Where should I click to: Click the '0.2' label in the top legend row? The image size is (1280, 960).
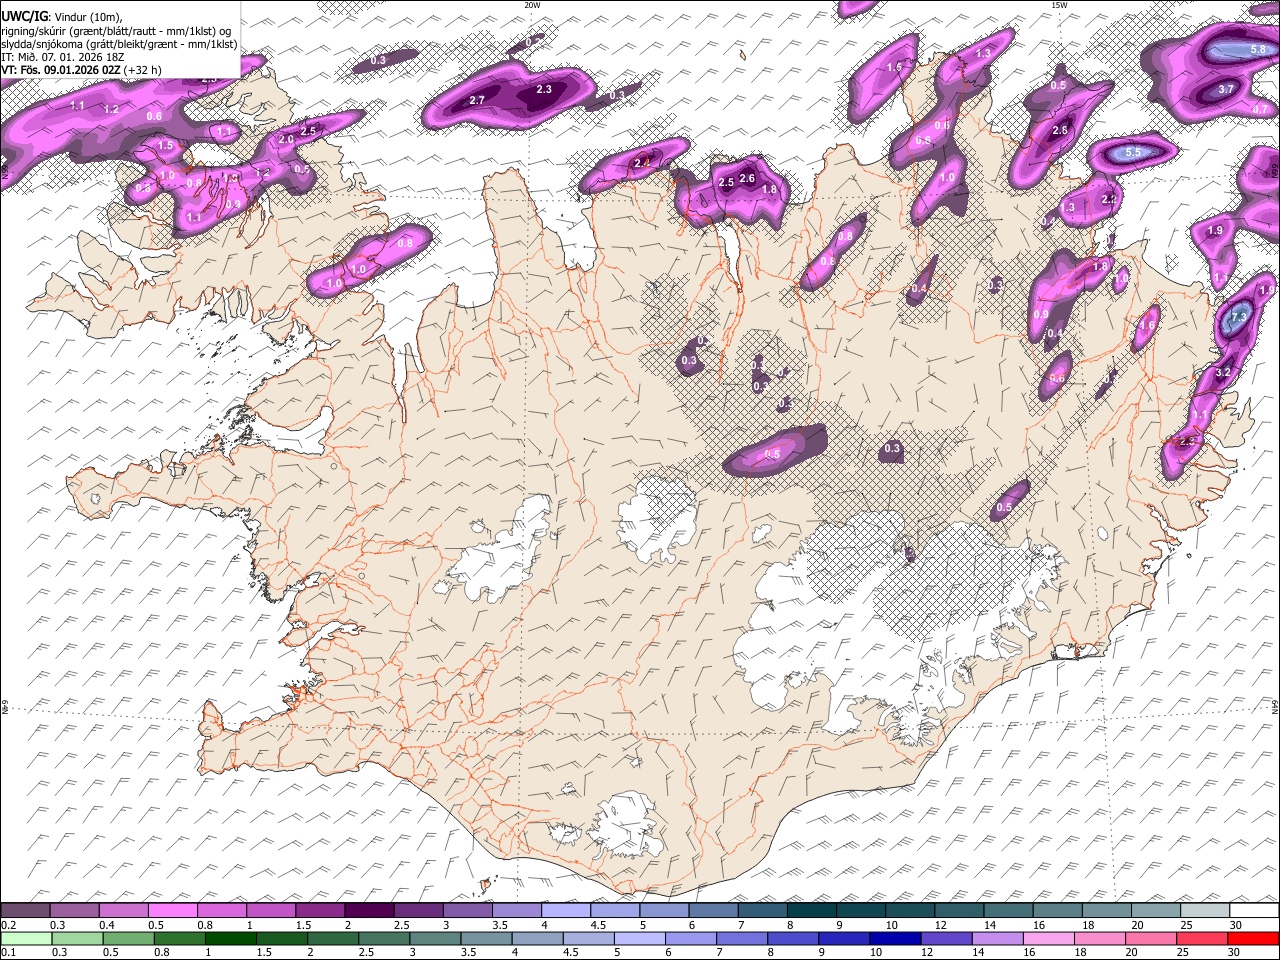[9, 925]
